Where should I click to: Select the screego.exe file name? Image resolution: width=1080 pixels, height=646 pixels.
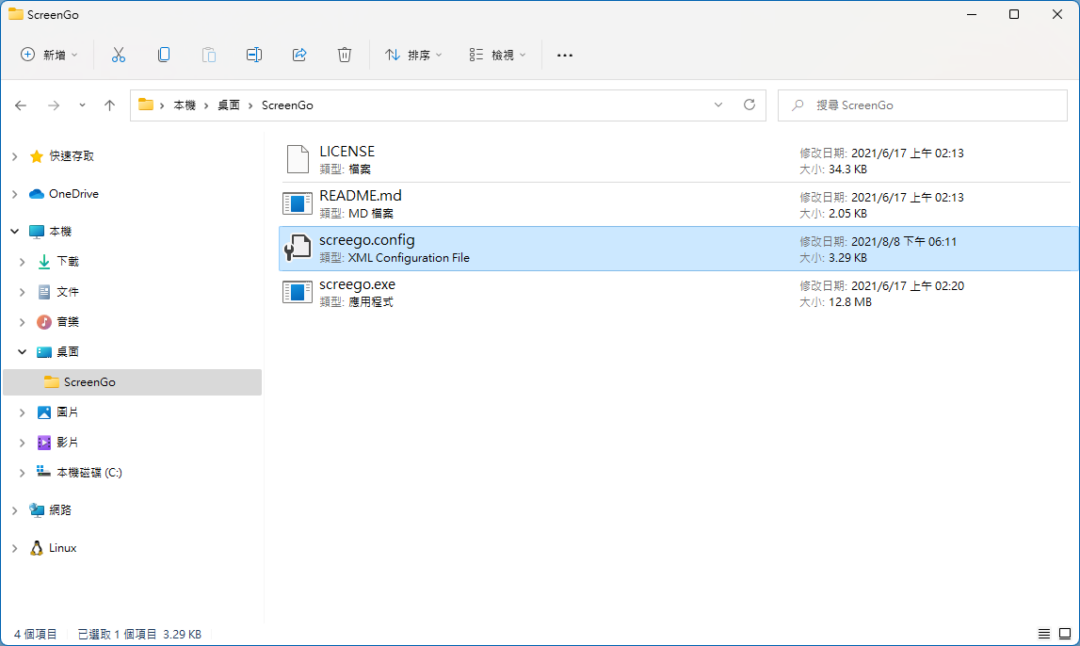357,284
